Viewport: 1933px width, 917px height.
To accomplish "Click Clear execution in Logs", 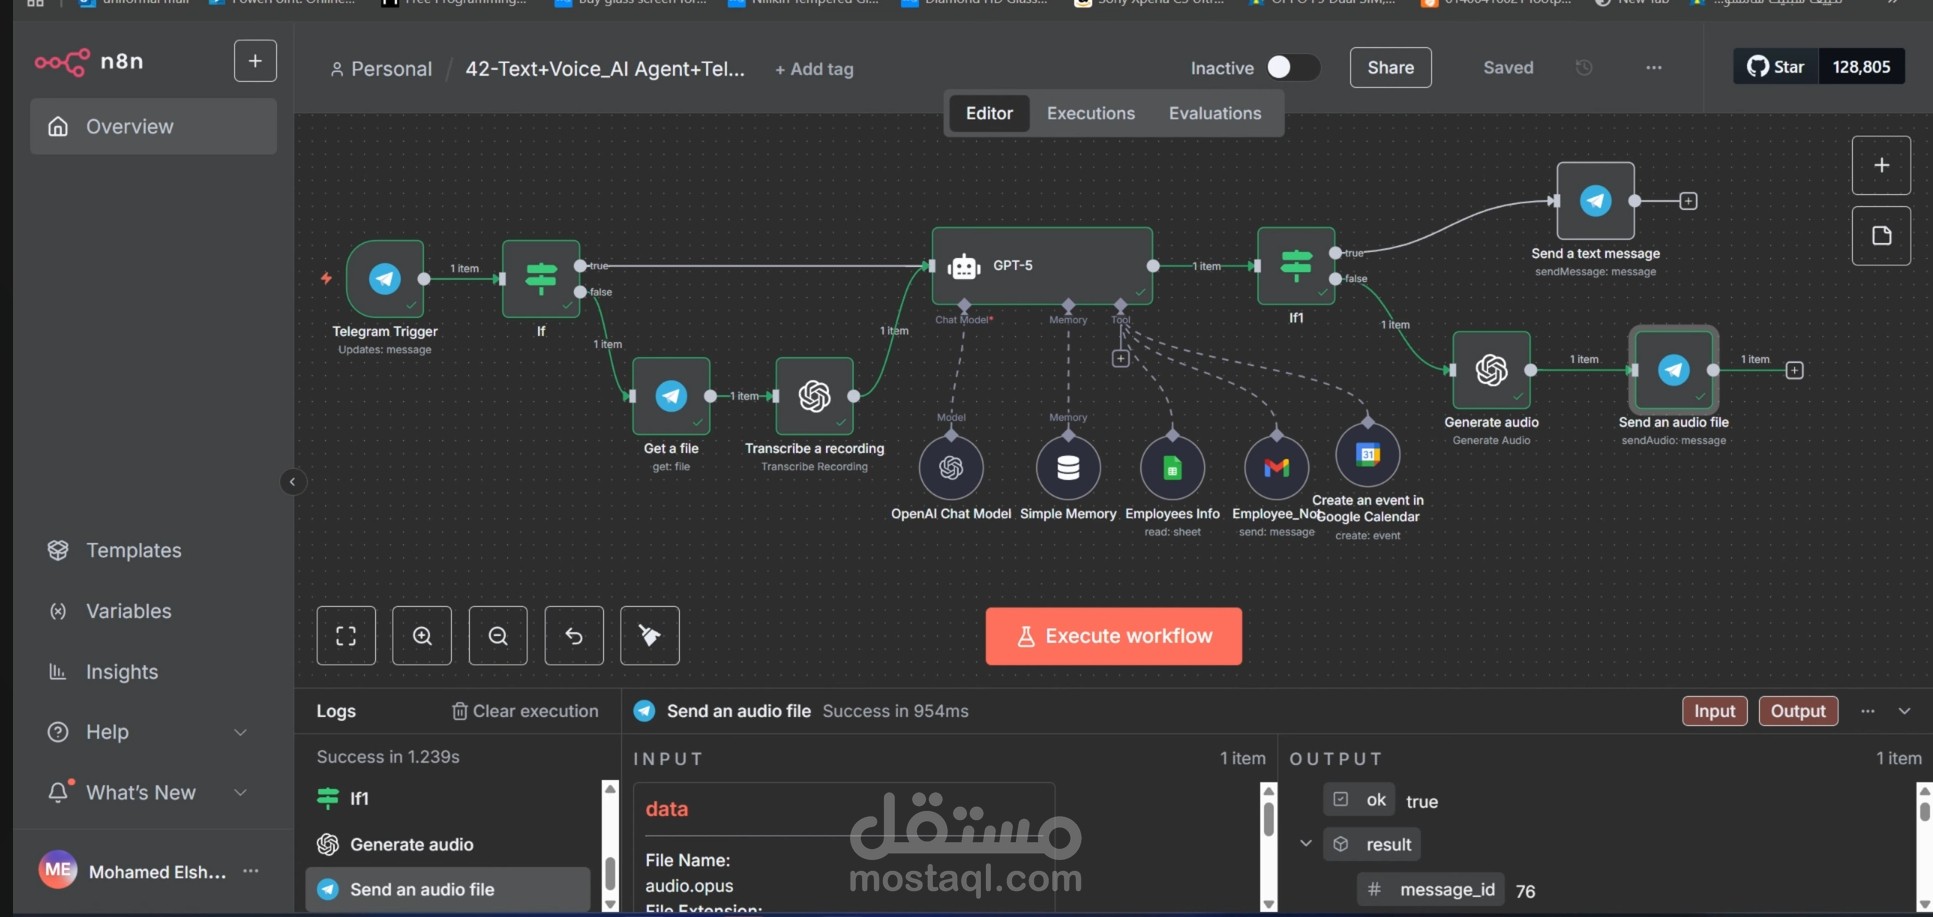I will tap(525, 711).
